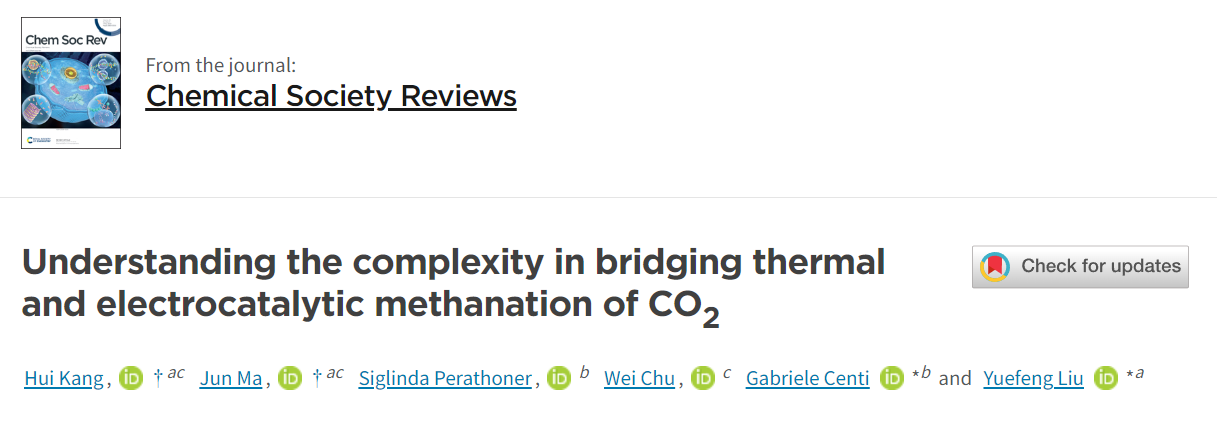Open author Yuefeng Liu's name link
The image size is (1217, 425).
click(1033, 379)
